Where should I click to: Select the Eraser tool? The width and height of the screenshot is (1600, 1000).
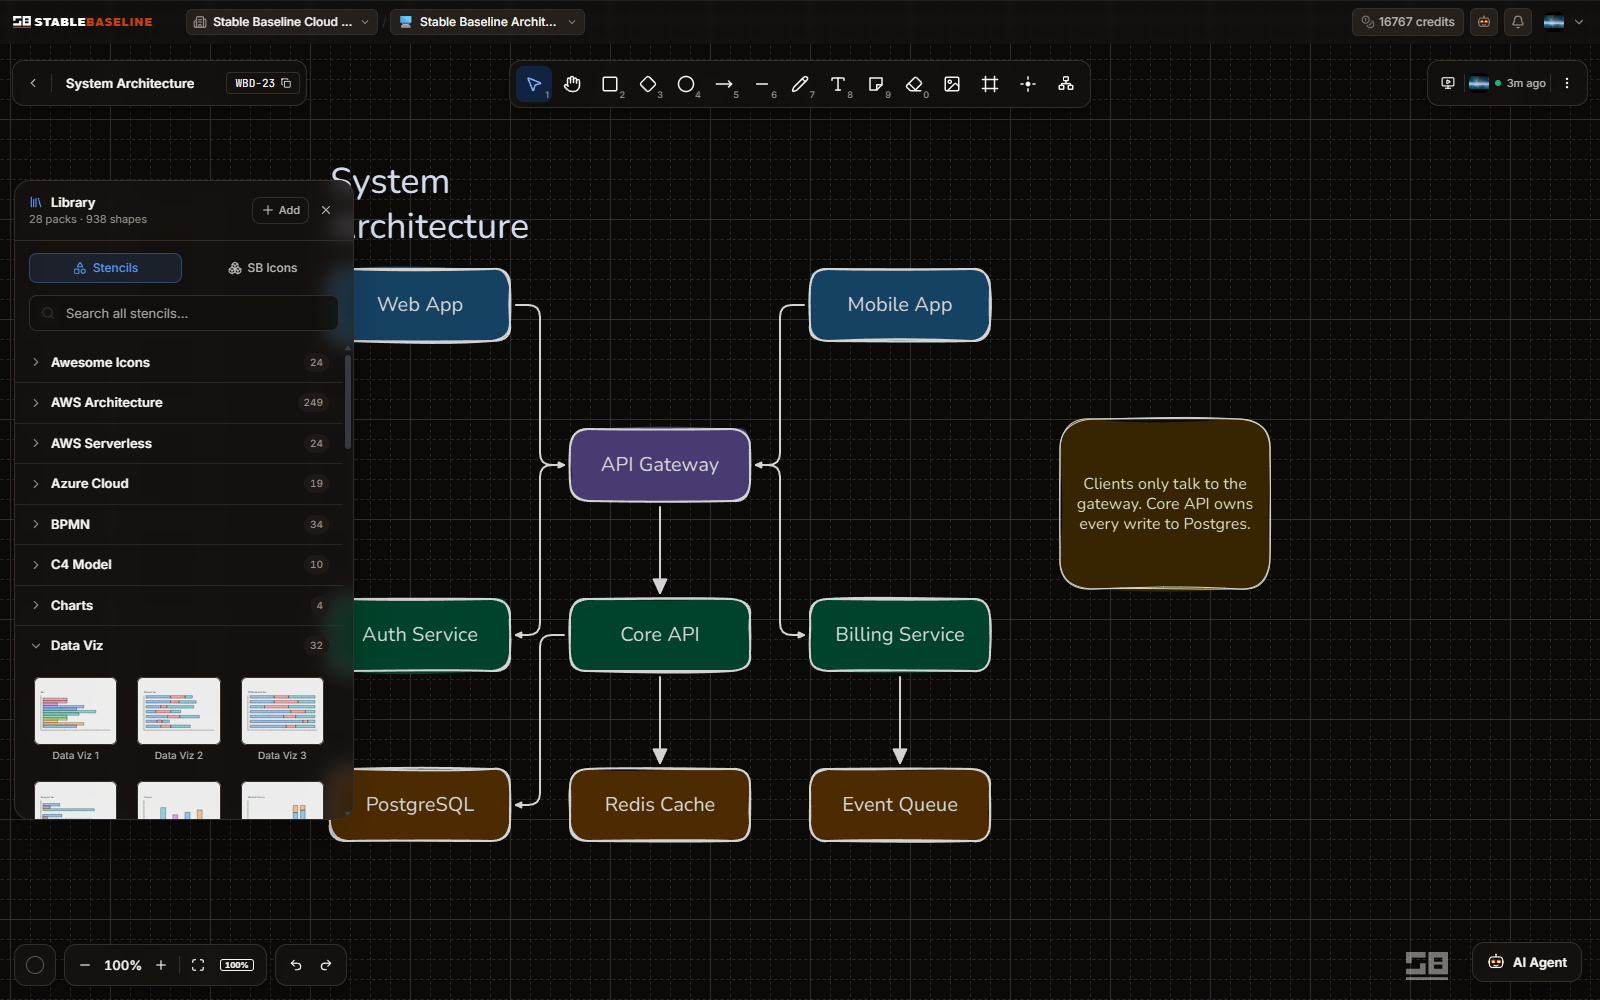tap(914, 84)
